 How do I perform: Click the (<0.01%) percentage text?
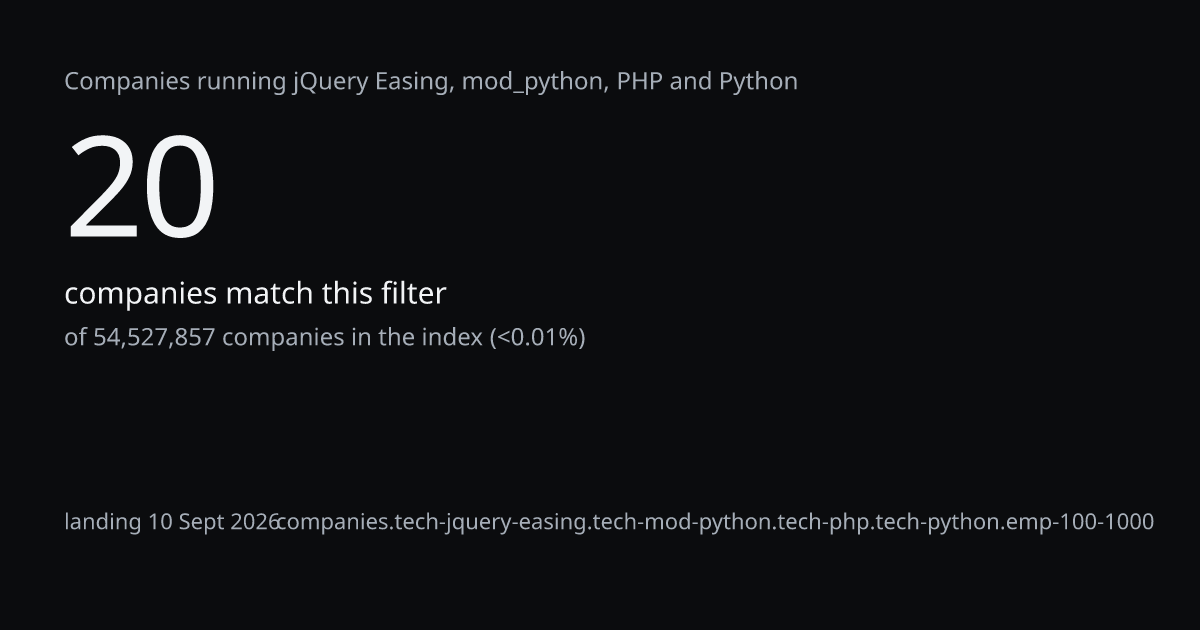537,337
